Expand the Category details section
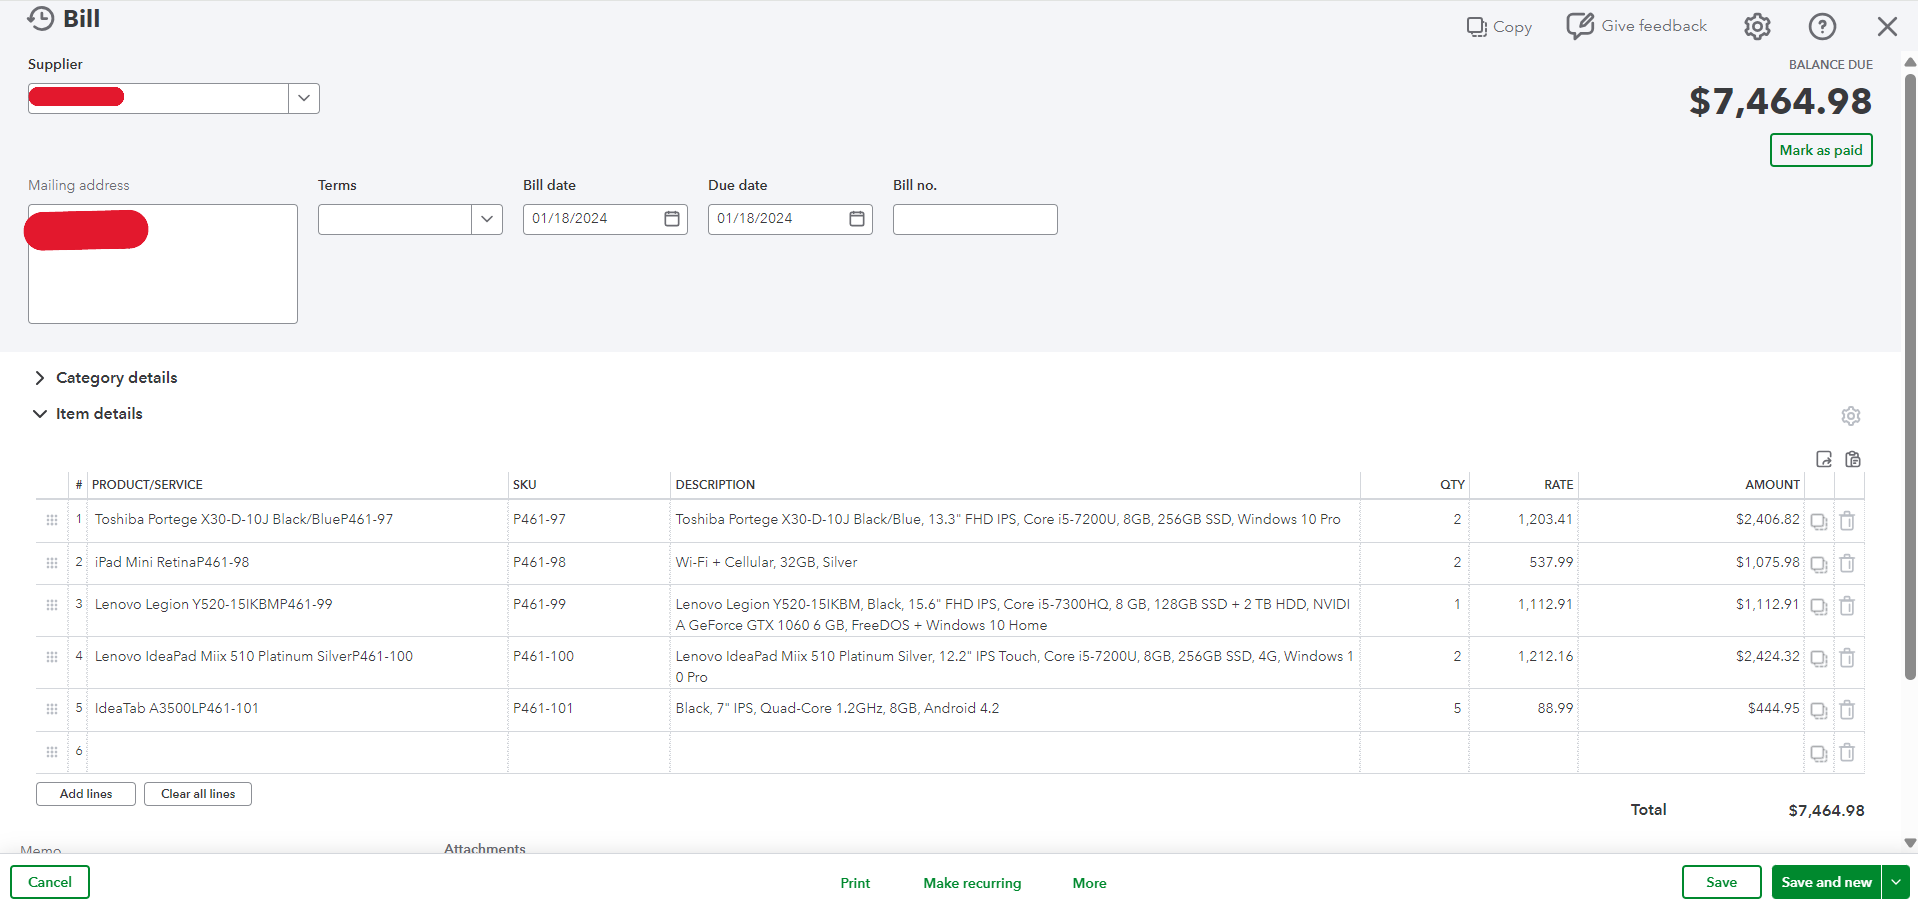The width and height of the screenshot is (1918, 912). (40, 378)
